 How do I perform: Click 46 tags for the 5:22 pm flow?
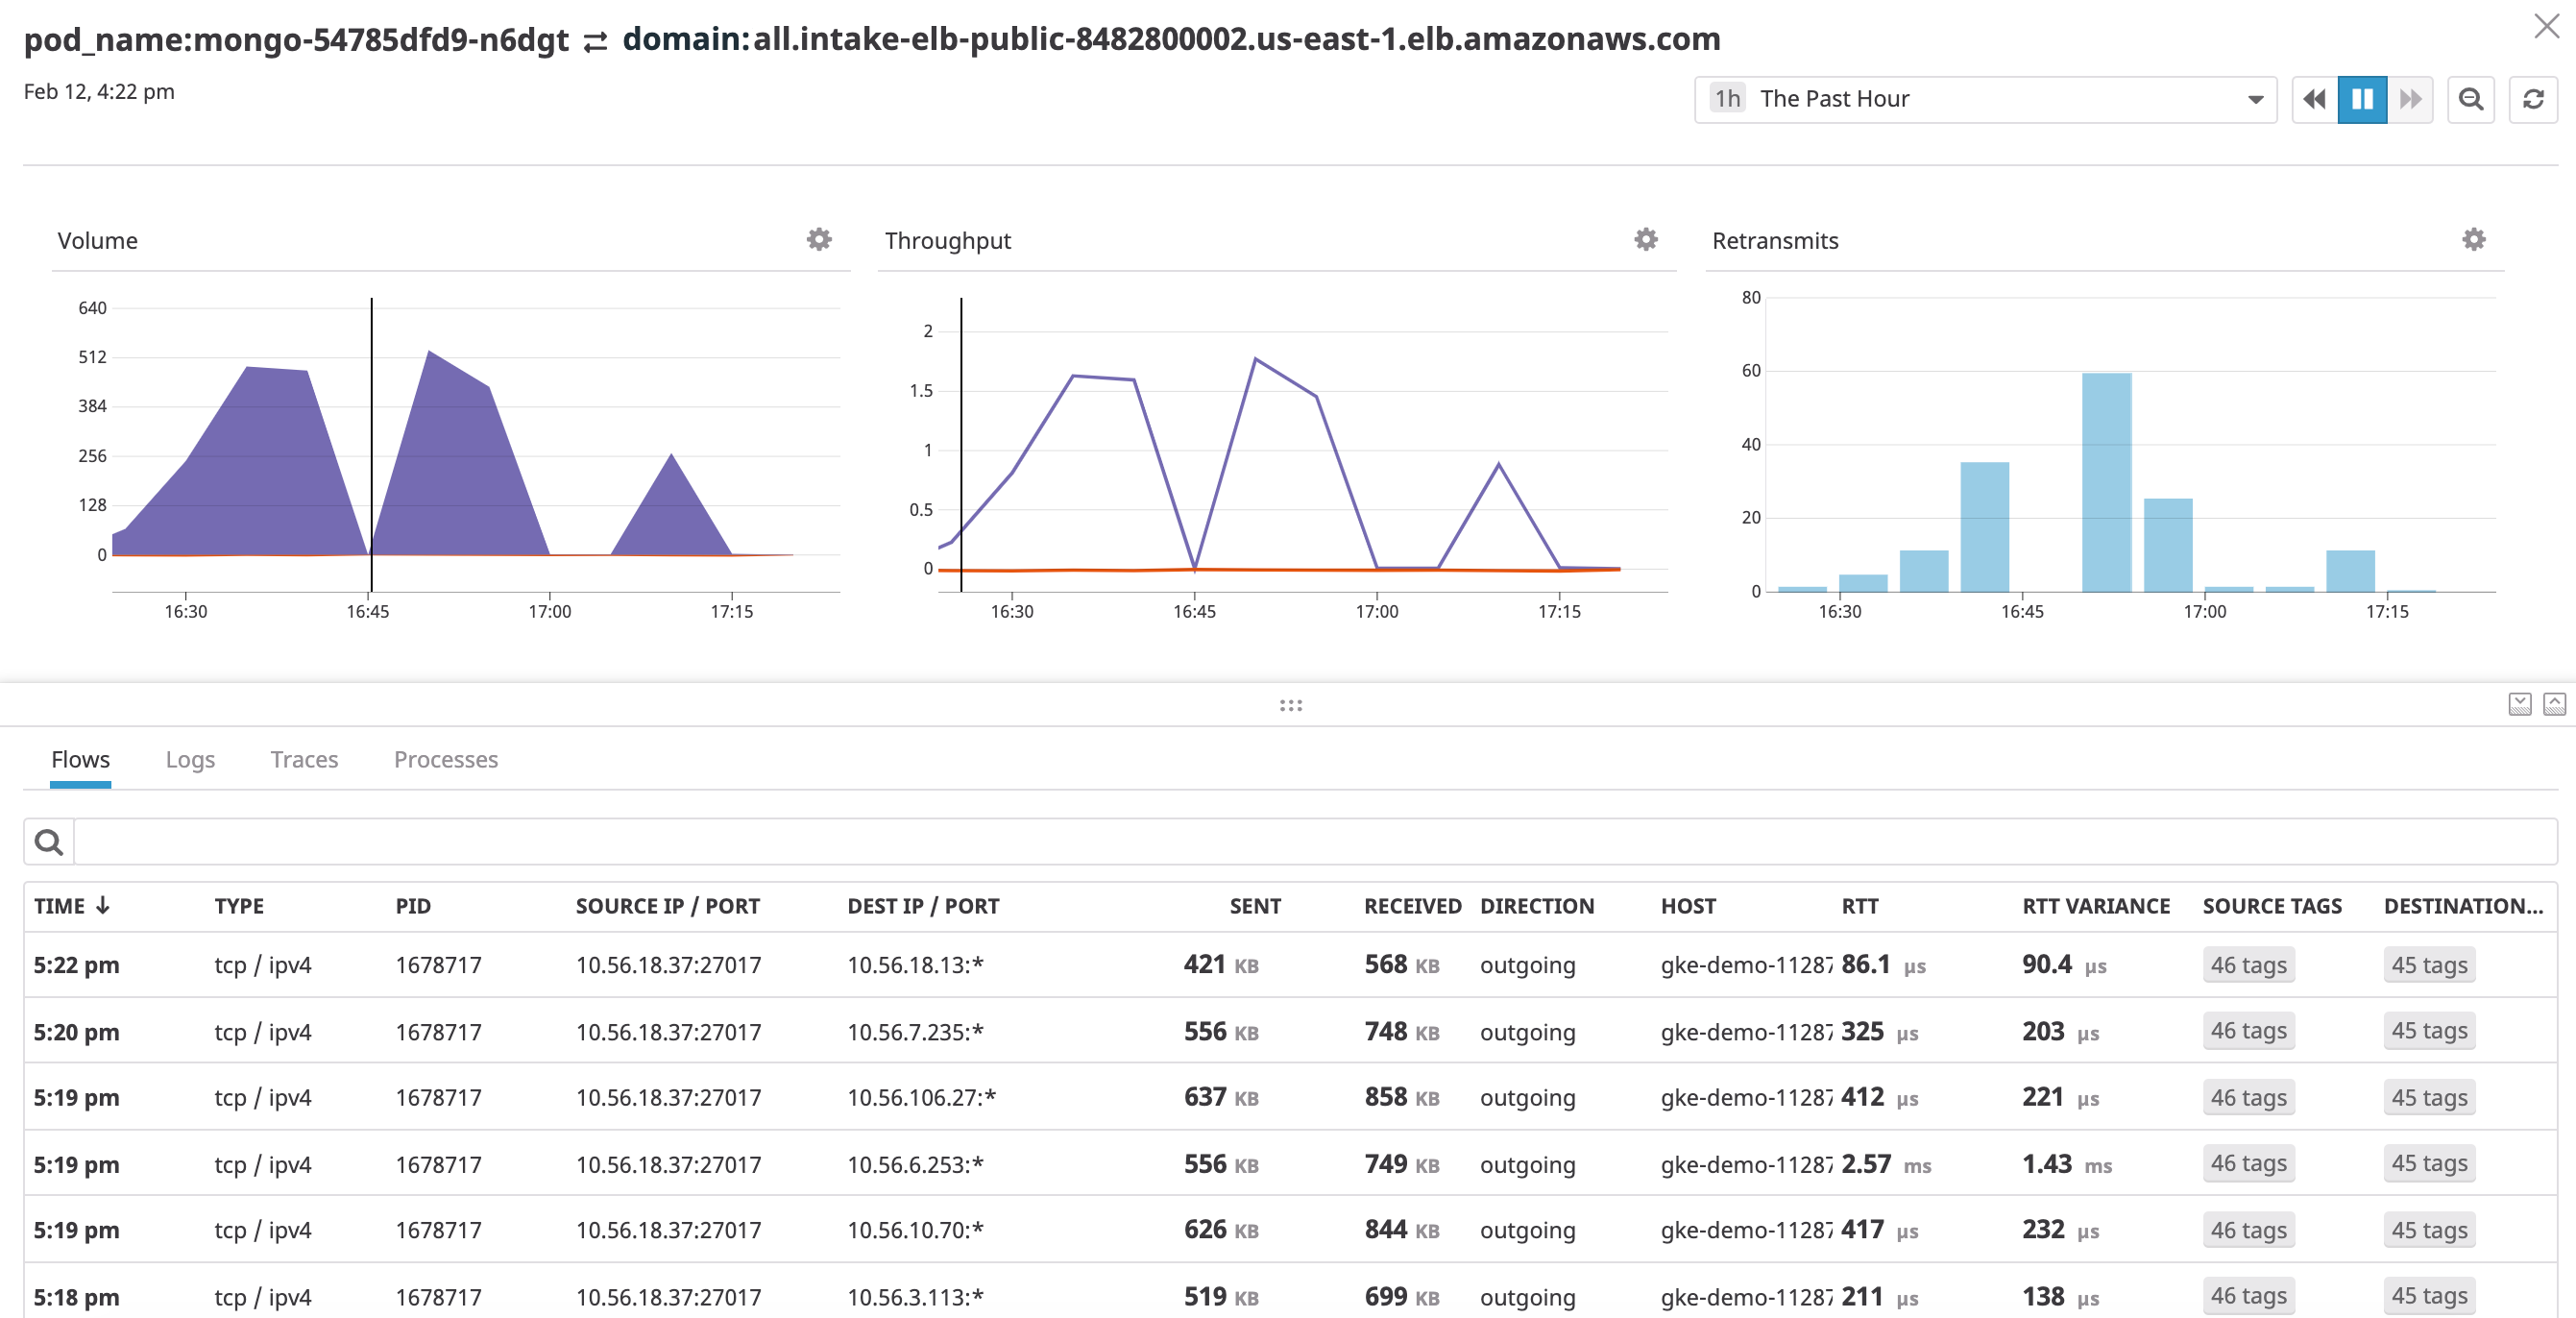click(2248, 965)
